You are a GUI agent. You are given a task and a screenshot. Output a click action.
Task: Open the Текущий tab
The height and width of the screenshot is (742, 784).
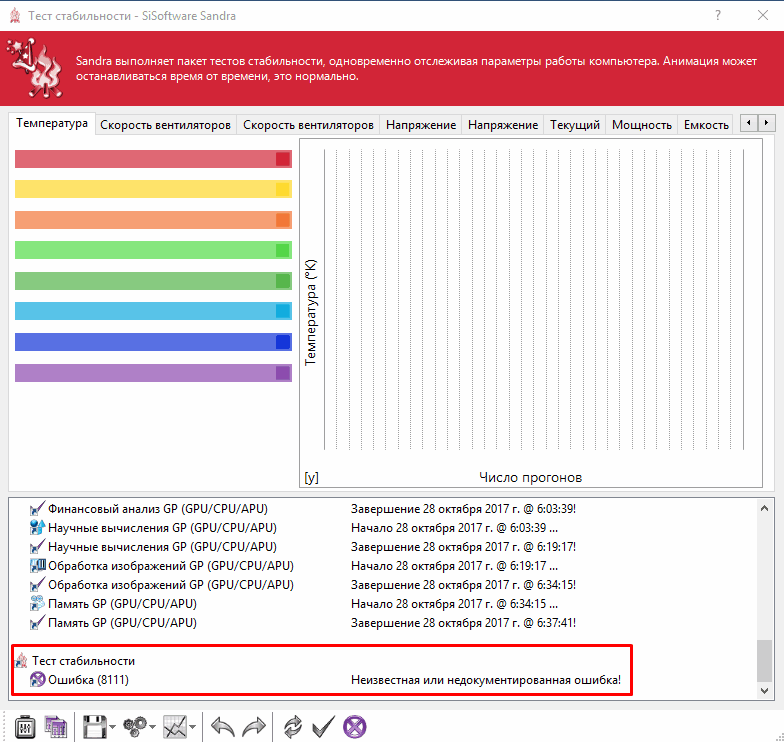click(x=575, y=125)
